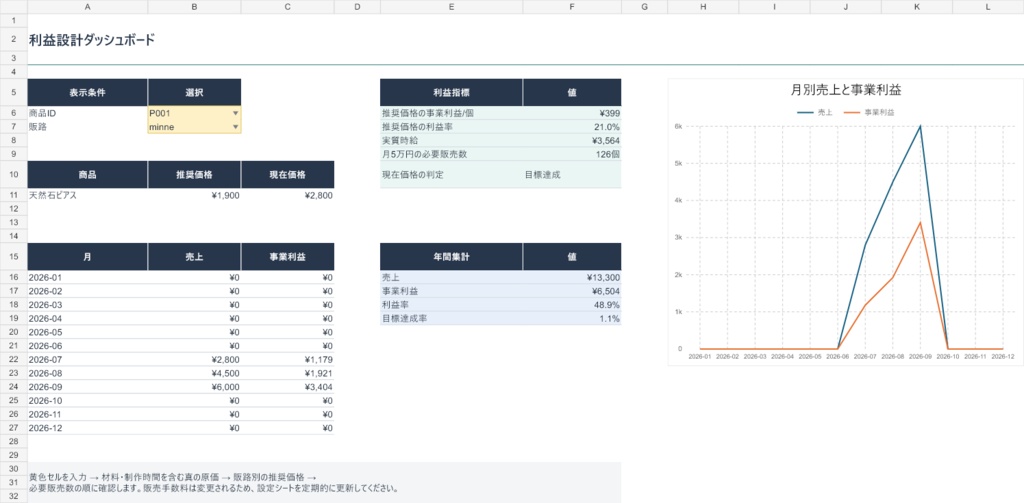
Task: Open the 販路 dropdown arrow for minne
Action: tap(235, 127)
